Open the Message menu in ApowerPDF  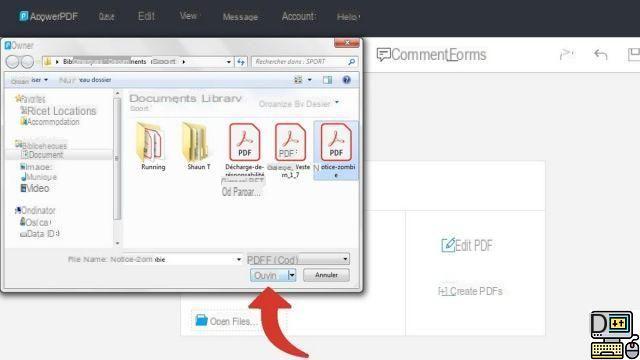(x=240, y=17)
